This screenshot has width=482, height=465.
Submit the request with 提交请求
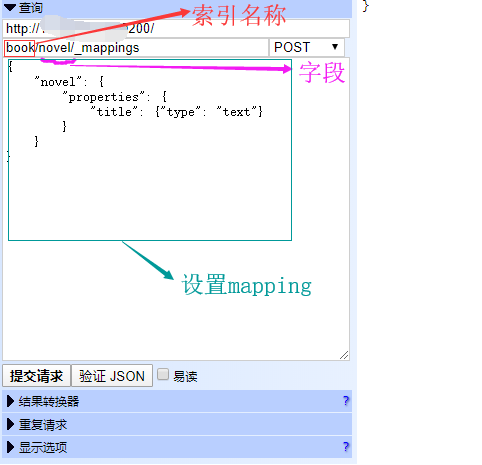(x=36, y=376)
